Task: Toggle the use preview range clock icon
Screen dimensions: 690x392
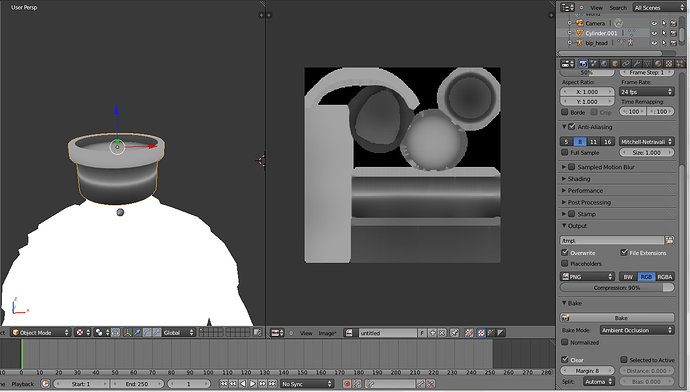Action: (45, 384)
